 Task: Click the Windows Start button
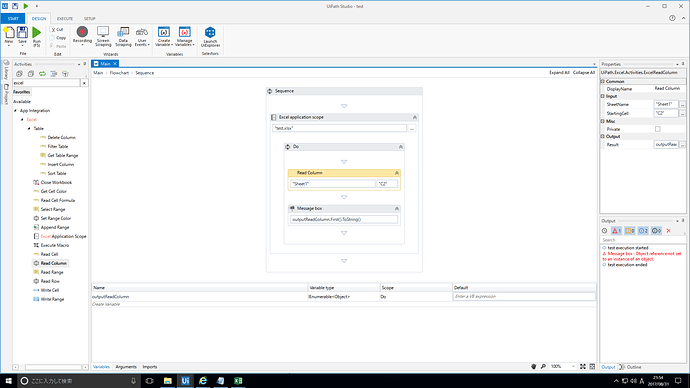coord(8,381)
